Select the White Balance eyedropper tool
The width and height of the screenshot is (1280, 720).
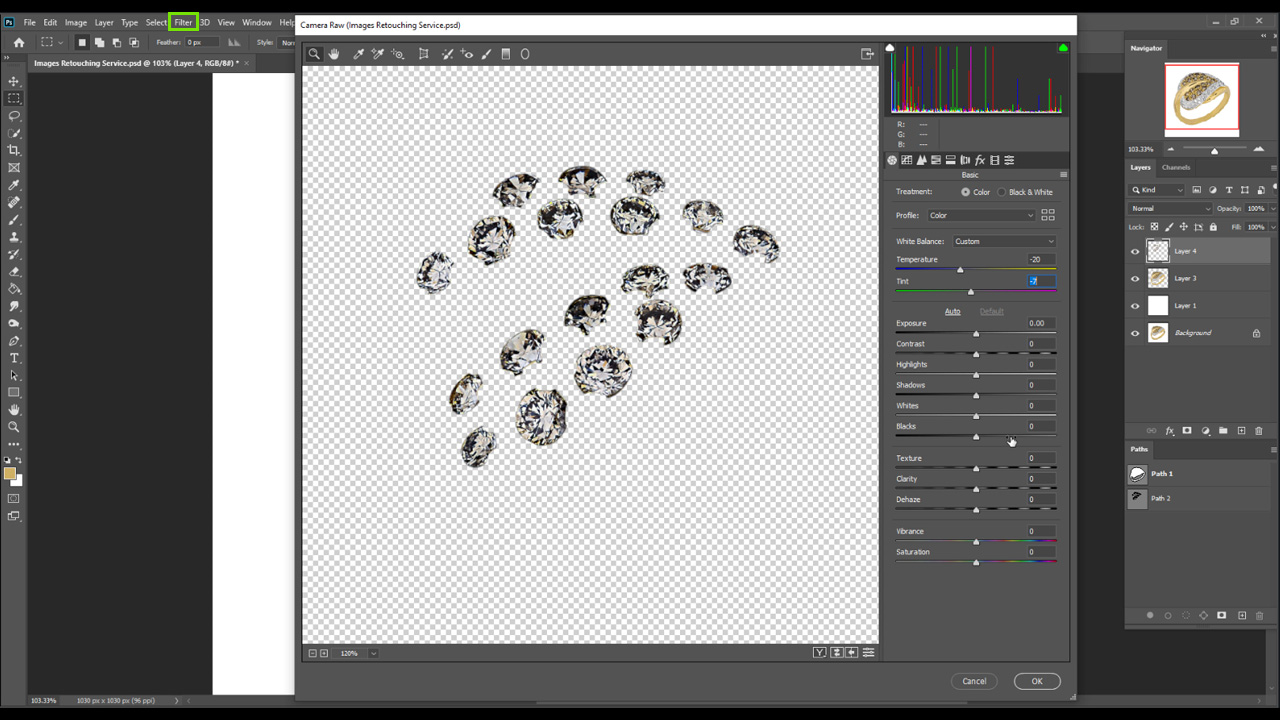tap(358, 53)
